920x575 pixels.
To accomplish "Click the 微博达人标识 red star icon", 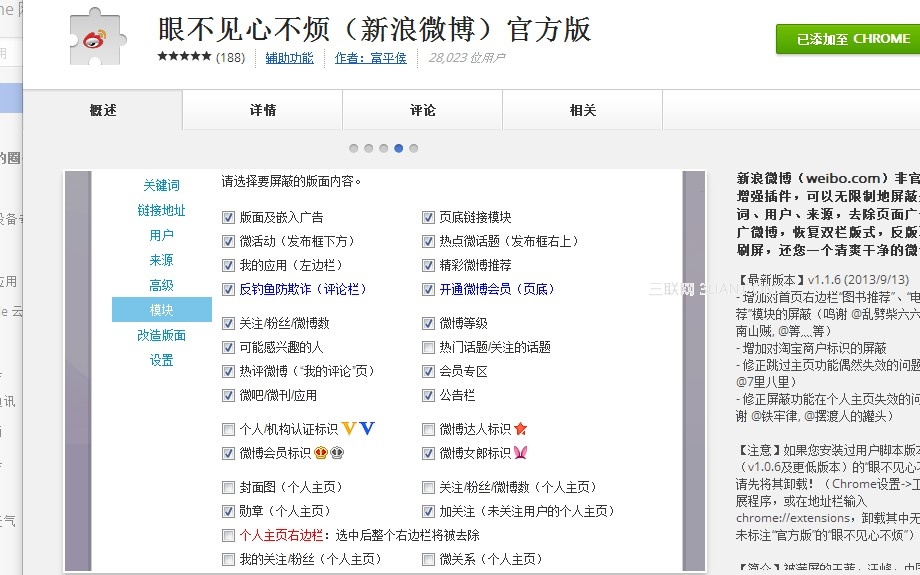I will (x=520, y=429).
